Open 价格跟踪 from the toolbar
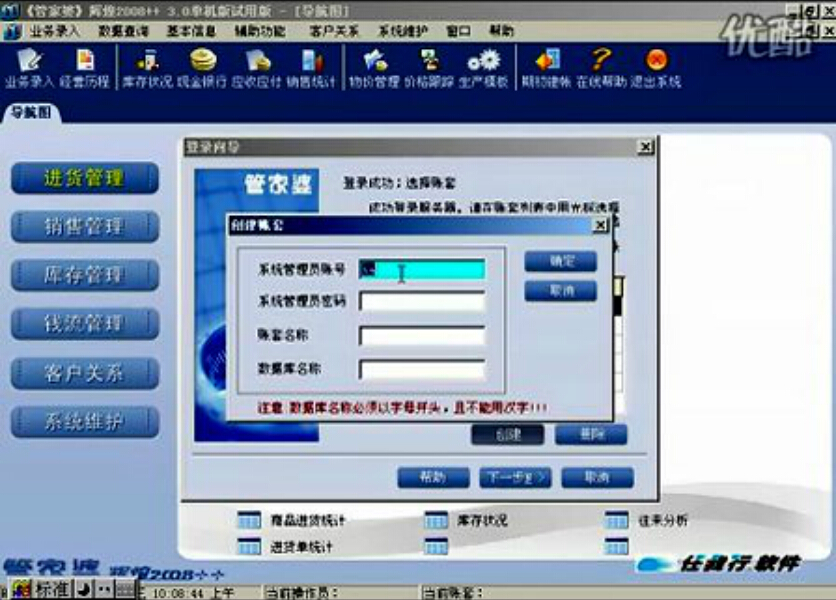The width and height of the screenshot is (836, 600). [x=429, y=68]
